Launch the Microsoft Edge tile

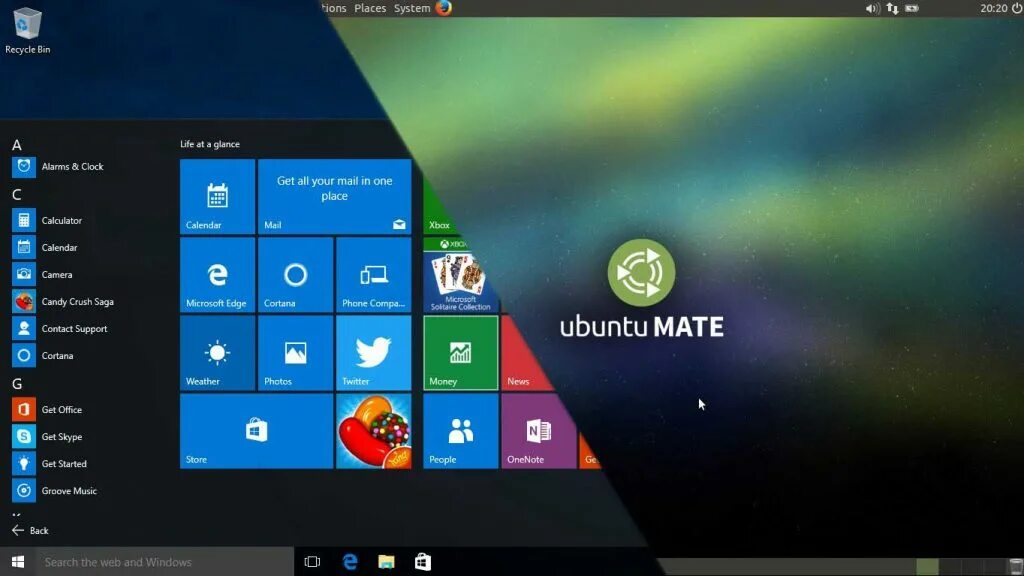click(217, 275)
